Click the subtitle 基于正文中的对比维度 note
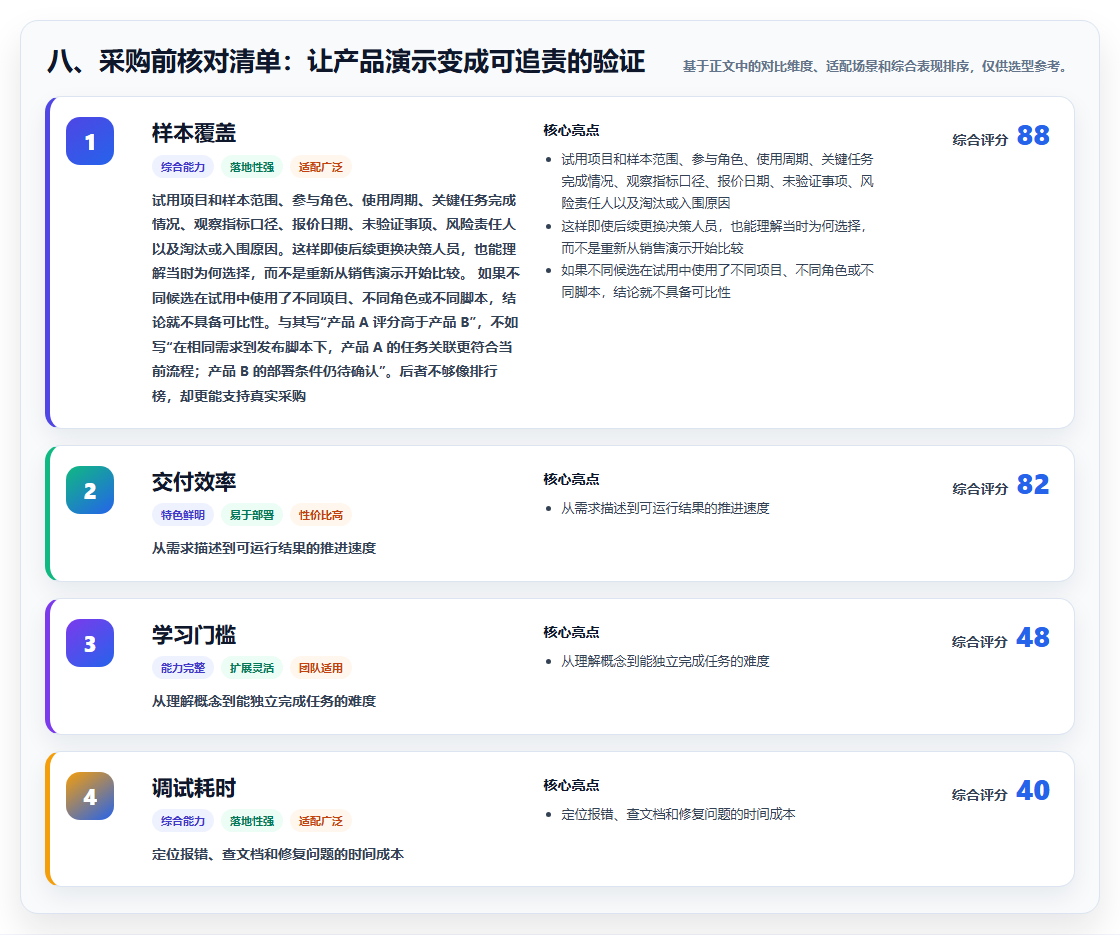This screenshot has width=1120, height=935. [877, 66]
